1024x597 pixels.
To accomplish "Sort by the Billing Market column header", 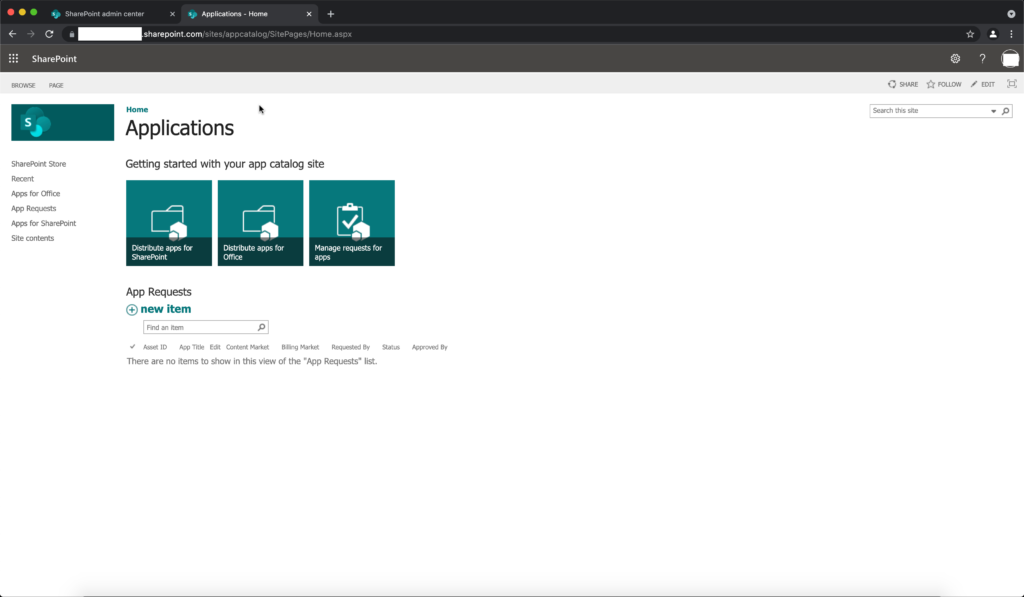I will [300, 347].
